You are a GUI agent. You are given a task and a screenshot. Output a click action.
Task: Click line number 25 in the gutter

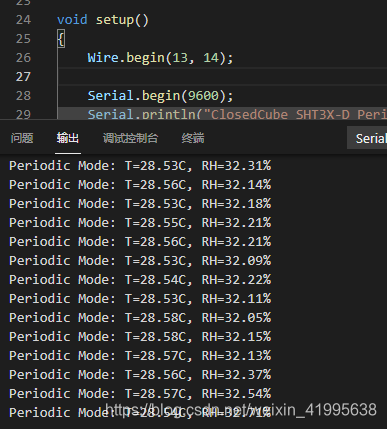[x=23, y=39]
